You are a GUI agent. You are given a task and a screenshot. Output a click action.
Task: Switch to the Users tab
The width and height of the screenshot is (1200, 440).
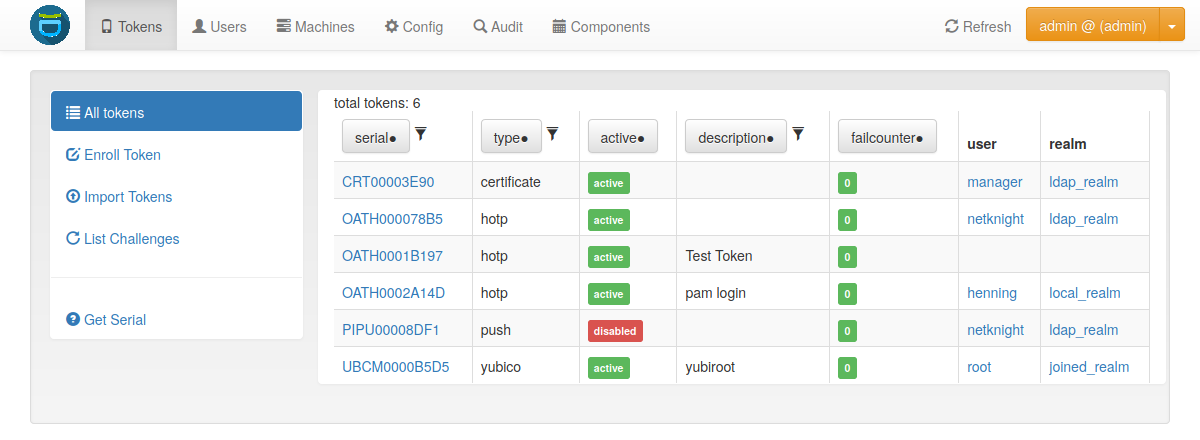pos(219,27)
